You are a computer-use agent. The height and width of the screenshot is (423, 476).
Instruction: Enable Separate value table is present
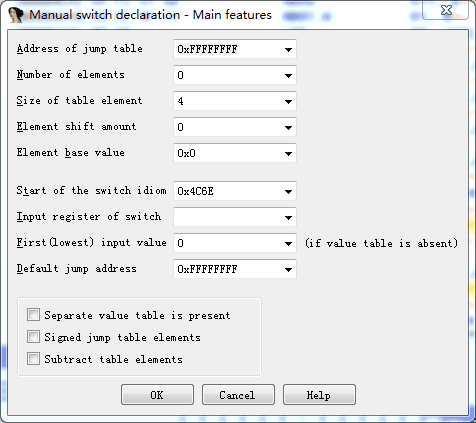pyautogui.click(x=33, y=315)
